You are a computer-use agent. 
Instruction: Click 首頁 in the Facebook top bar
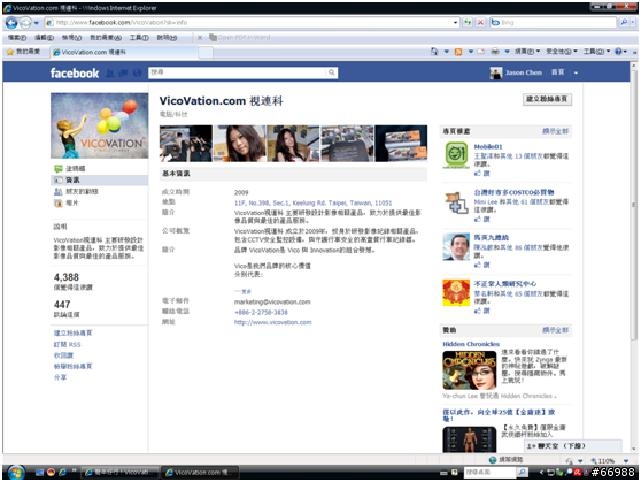[x=558, y=72]
